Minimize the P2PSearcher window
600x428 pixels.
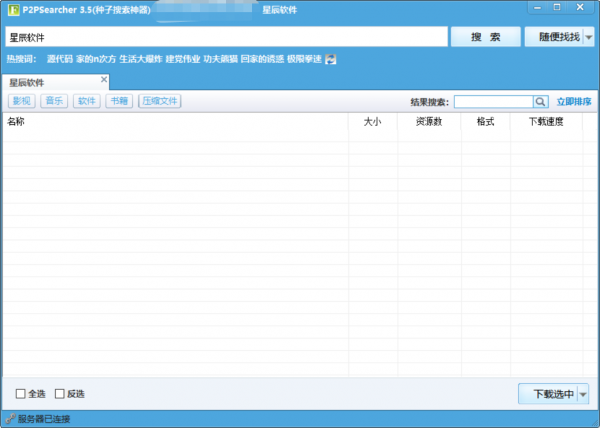point(538,8)
